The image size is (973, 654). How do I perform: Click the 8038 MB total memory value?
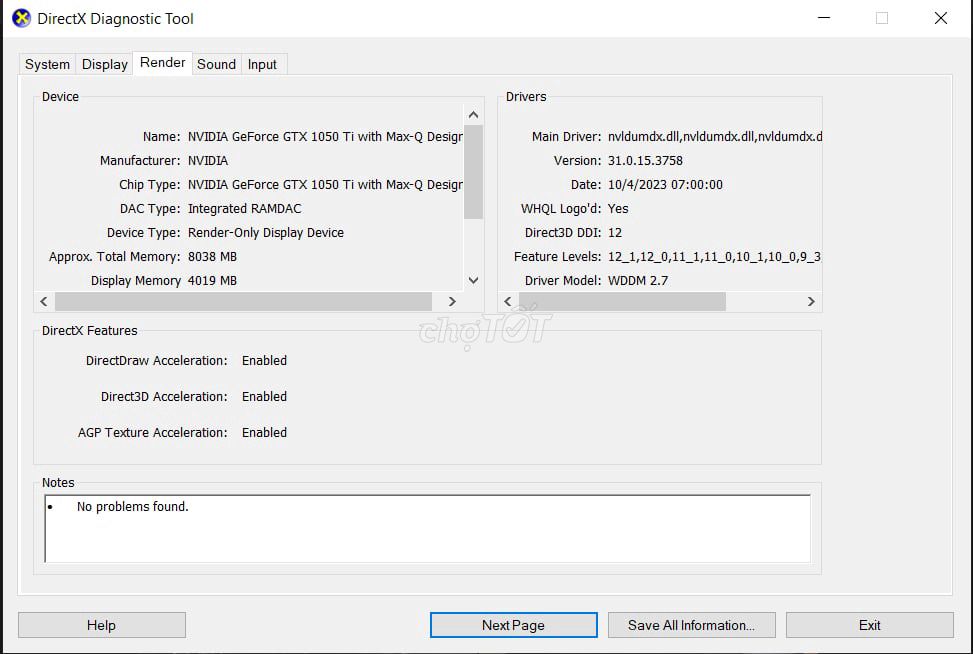[x=212, y=257]
